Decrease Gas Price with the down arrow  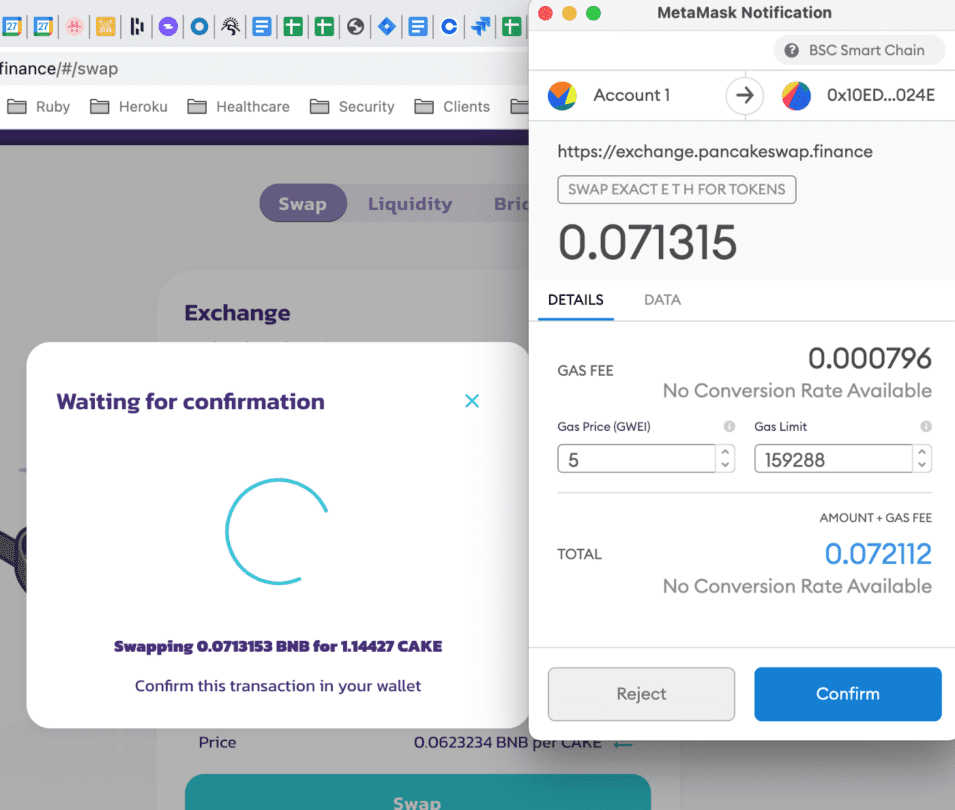[725, 465]
